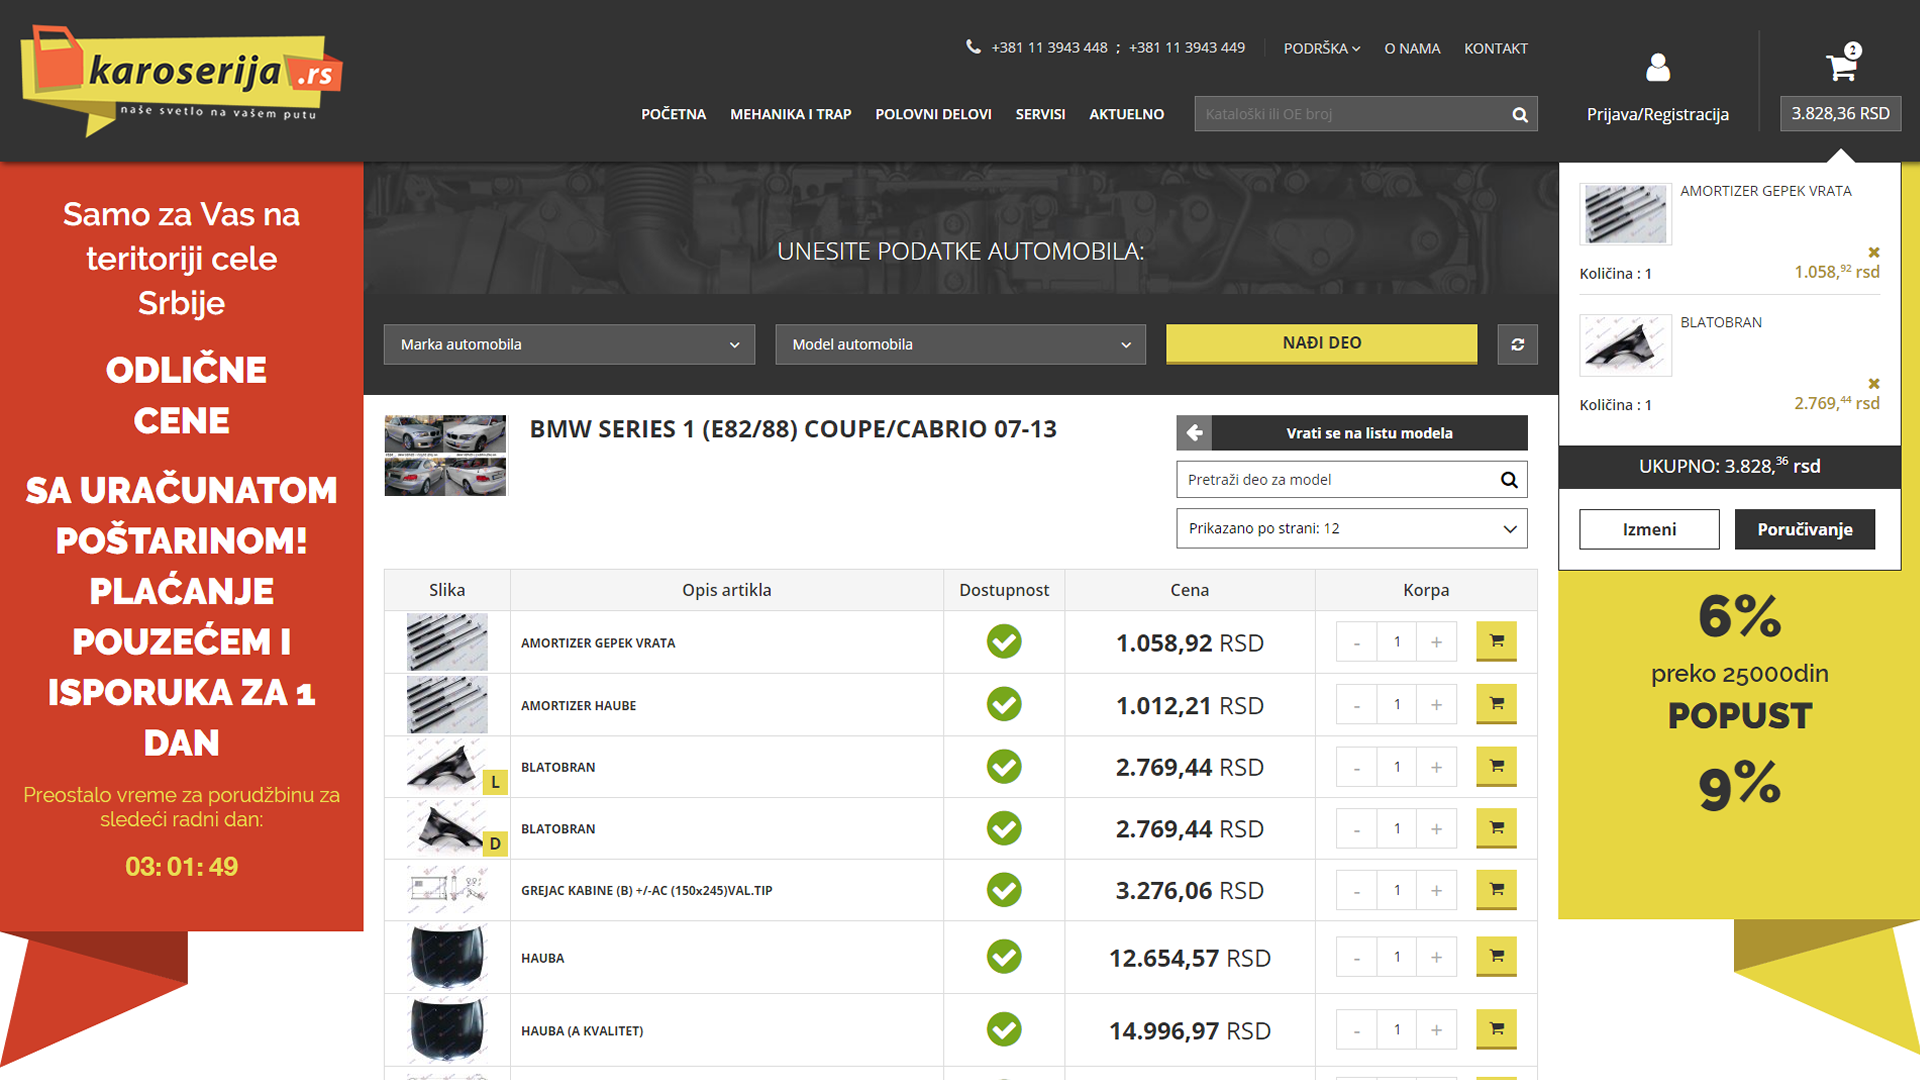1920x1080 pixels.
Task: Open GREJAC KABINE product image
Action: tap(447, 889)
